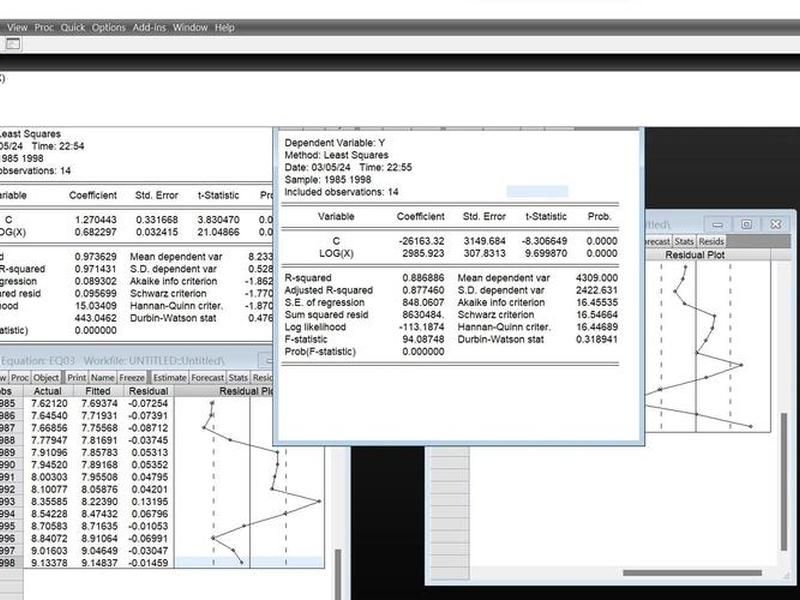Click Stats button in right equation window

(684, 241)
